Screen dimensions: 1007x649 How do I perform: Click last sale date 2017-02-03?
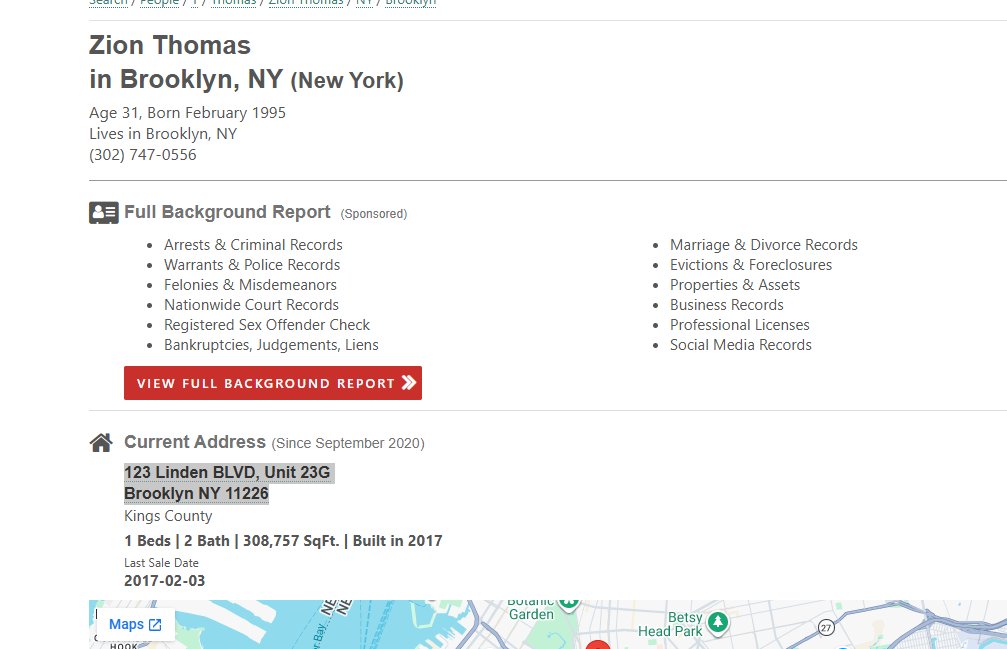[x=164, y=581]
